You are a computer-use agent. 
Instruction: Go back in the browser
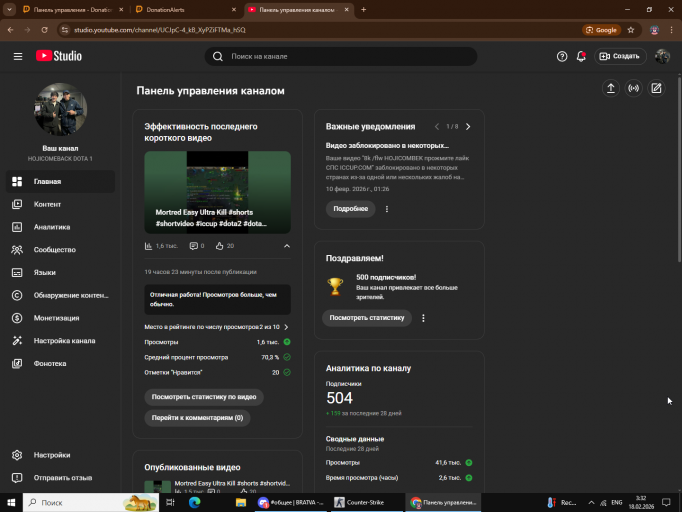[x=10, y=30]
